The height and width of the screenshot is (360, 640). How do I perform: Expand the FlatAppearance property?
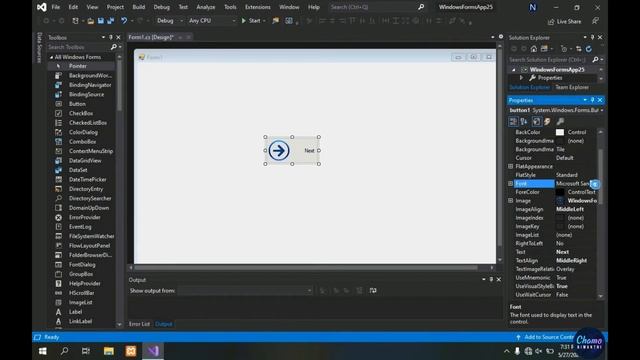tap(510, 167)
